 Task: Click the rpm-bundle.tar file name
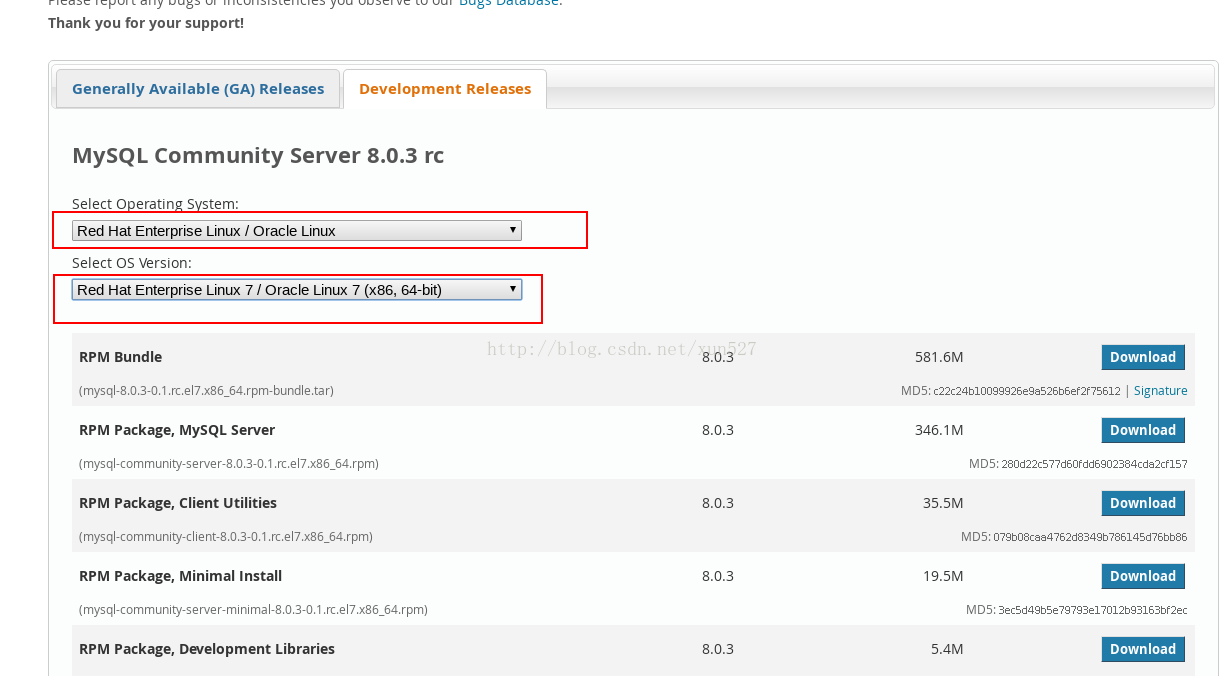coord(206,391)
